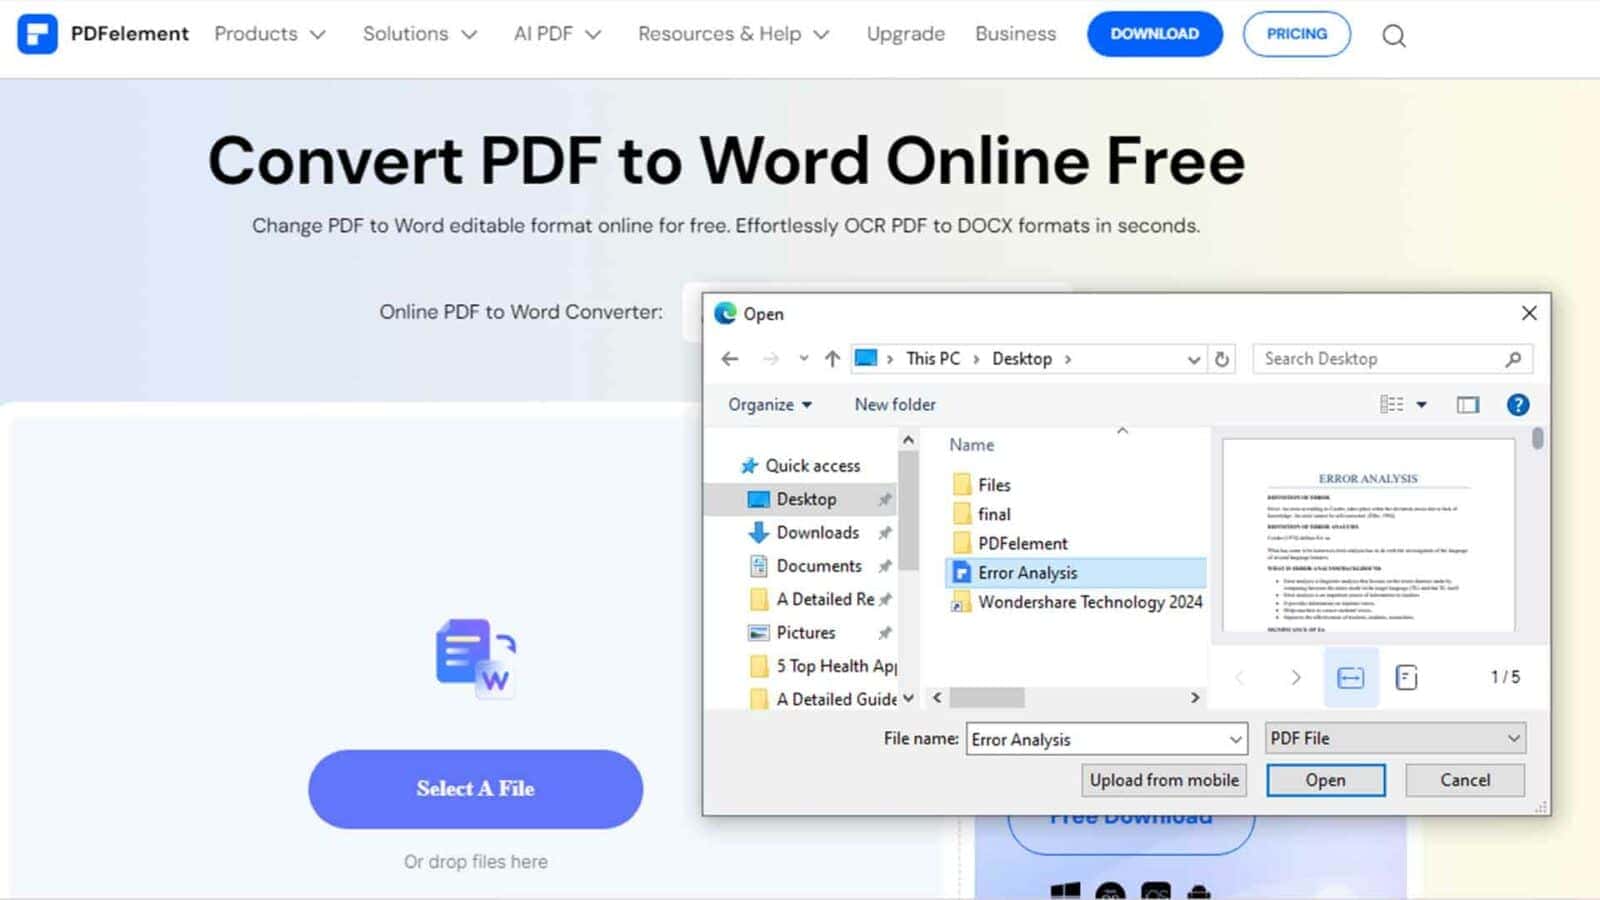Click the DOWNLOAD button

tap(1155, 34)
